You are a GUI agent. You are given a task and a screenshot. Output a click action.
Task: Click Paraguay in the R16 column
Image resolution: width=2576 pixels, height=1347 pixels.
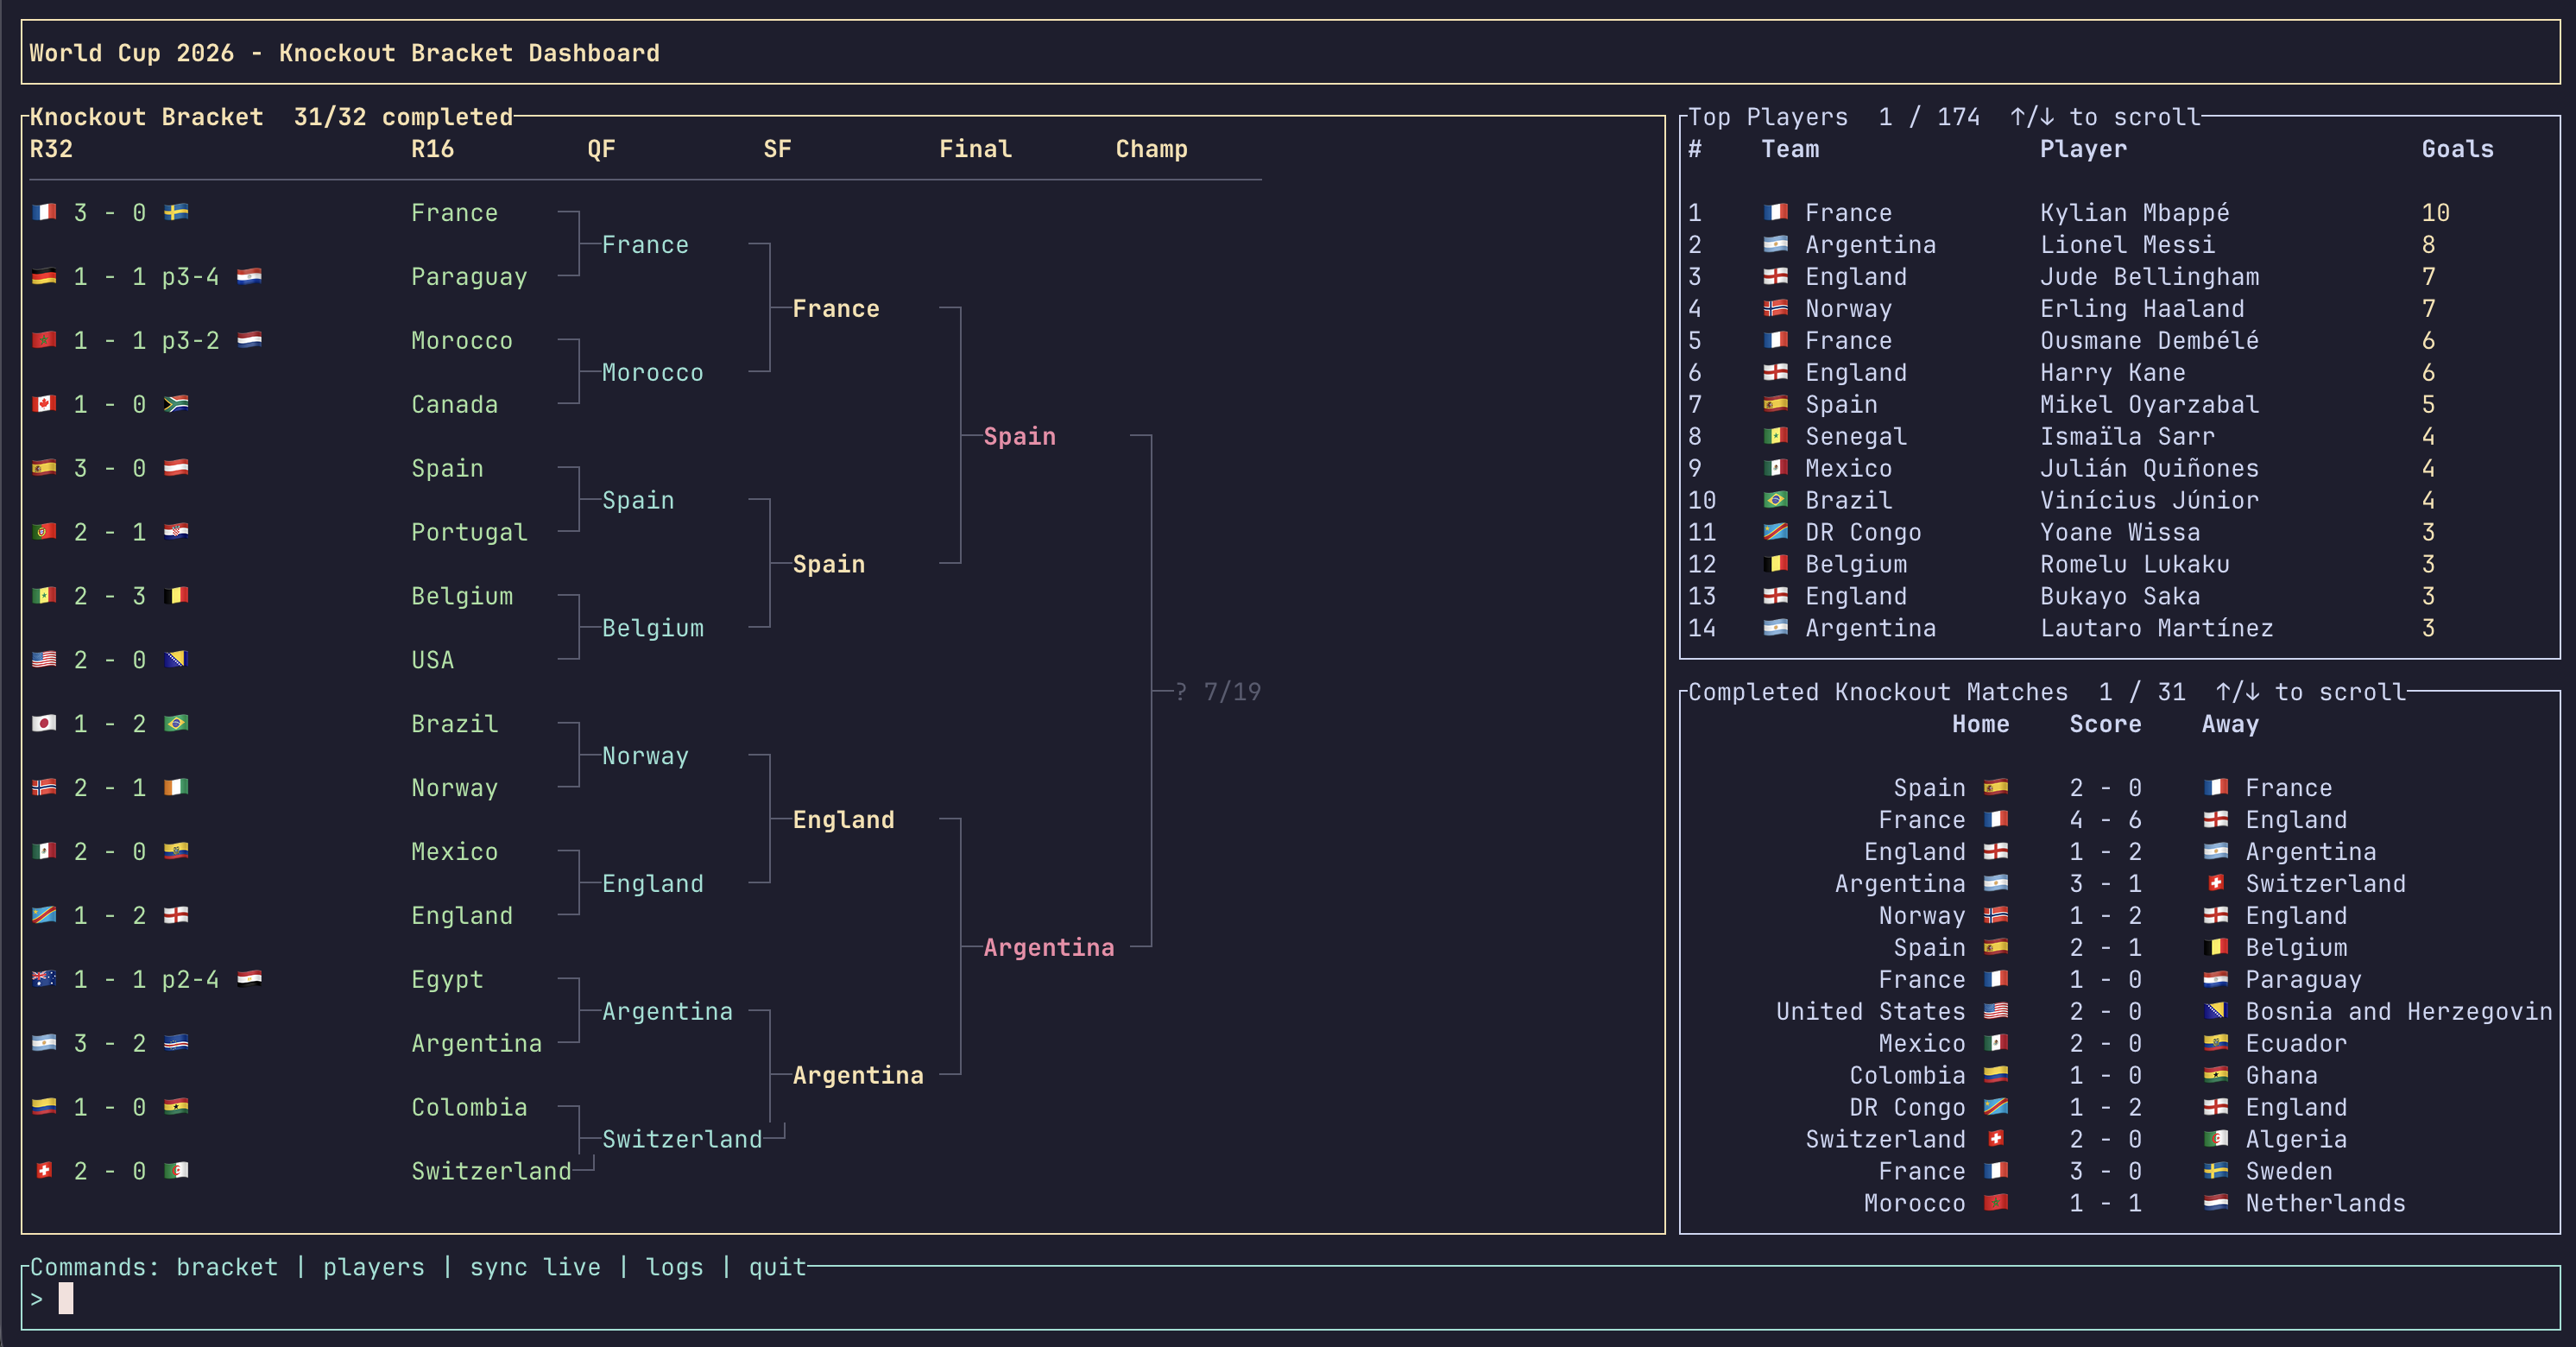point(469,276)
